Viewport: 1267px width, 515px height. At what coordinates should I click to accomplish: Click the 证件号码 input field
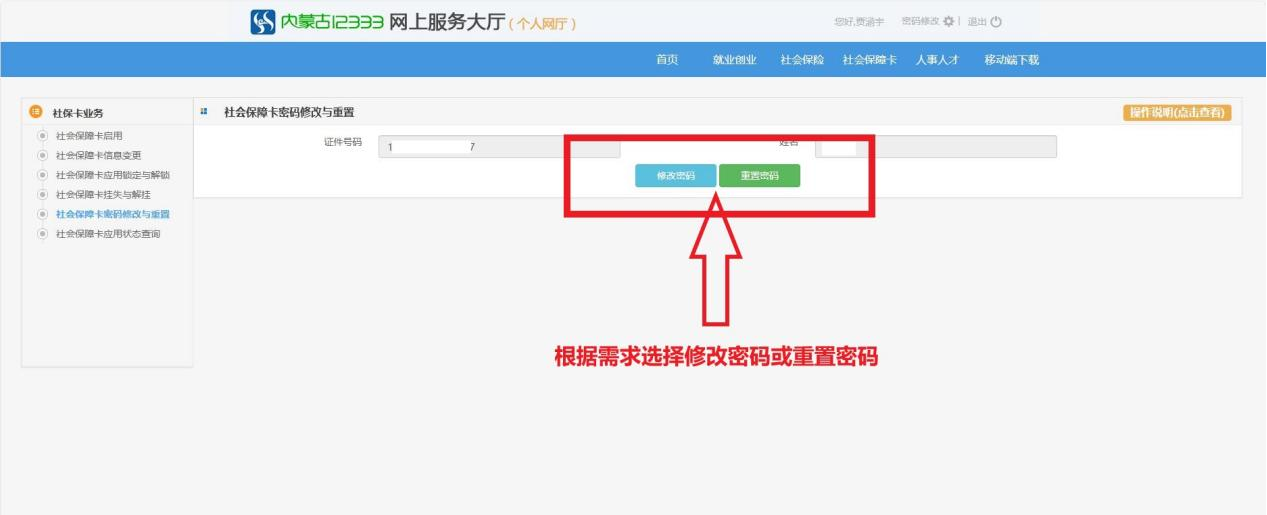click(498, 148)
